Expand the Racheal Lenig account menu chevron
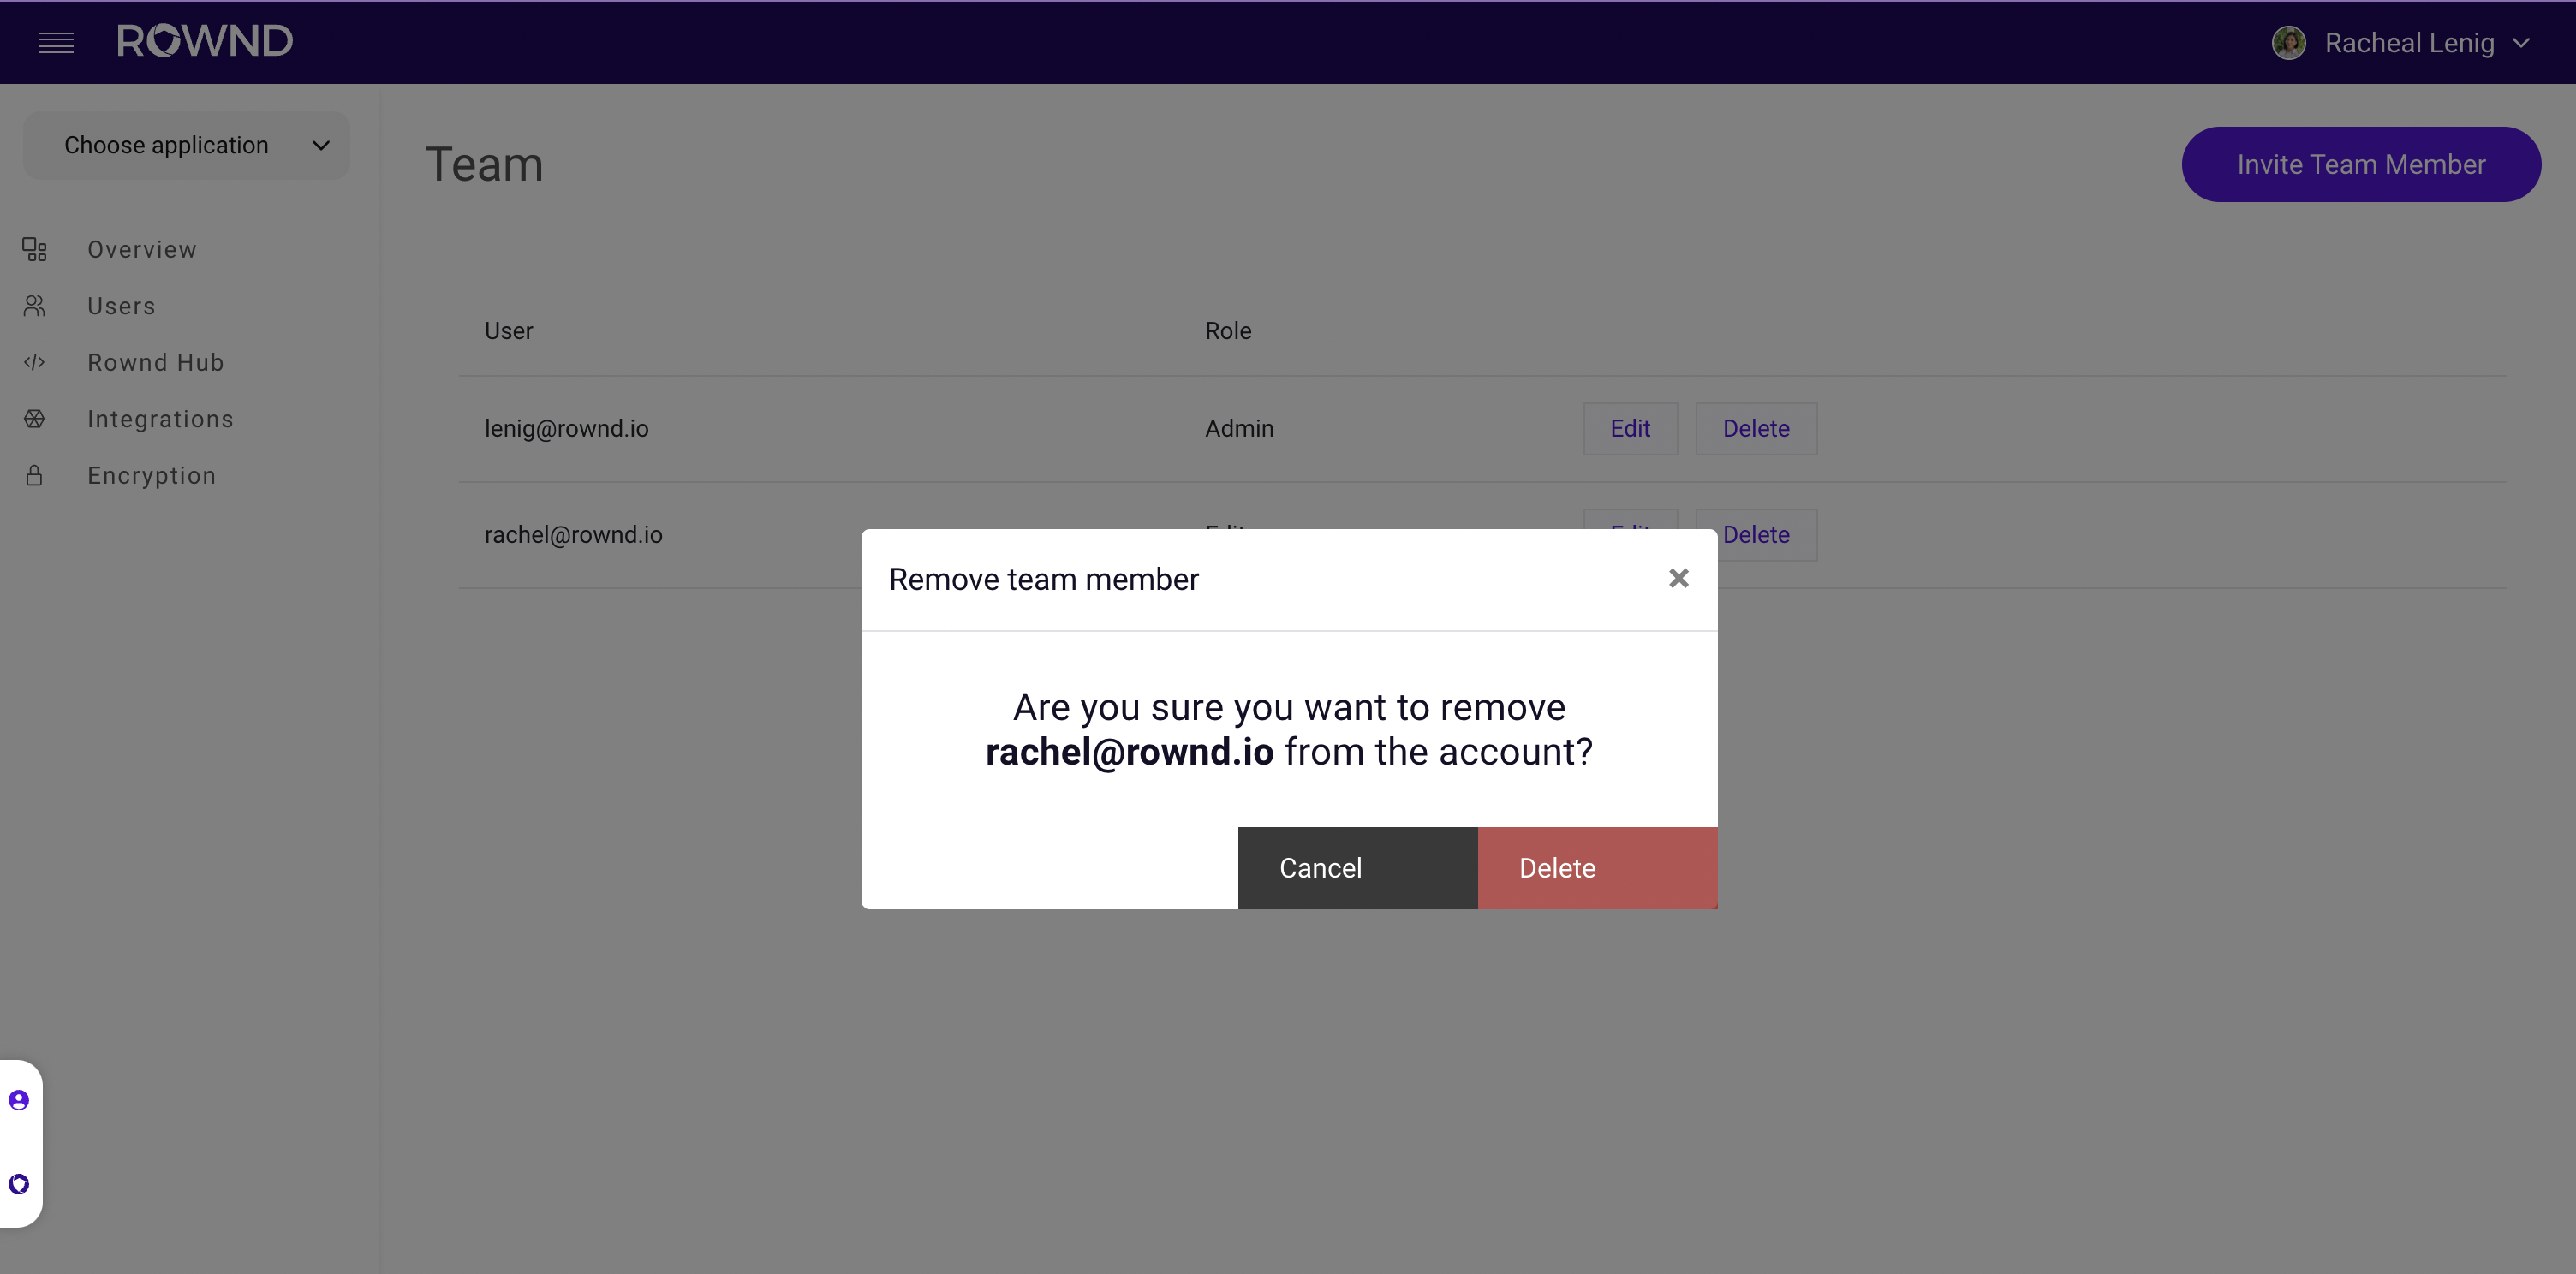 tap(2521, 43)
